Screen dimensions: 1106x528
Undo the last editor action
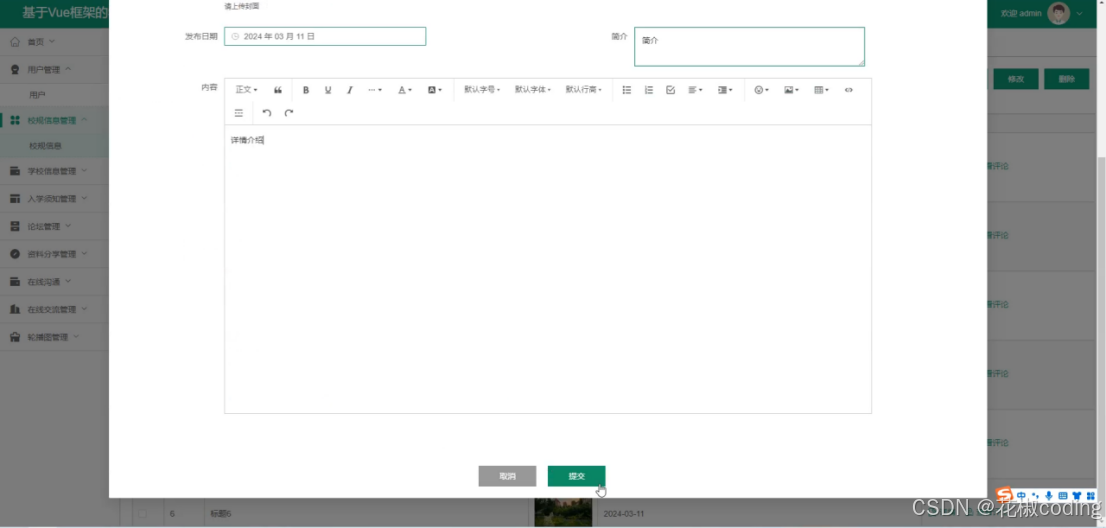point(267,113)
